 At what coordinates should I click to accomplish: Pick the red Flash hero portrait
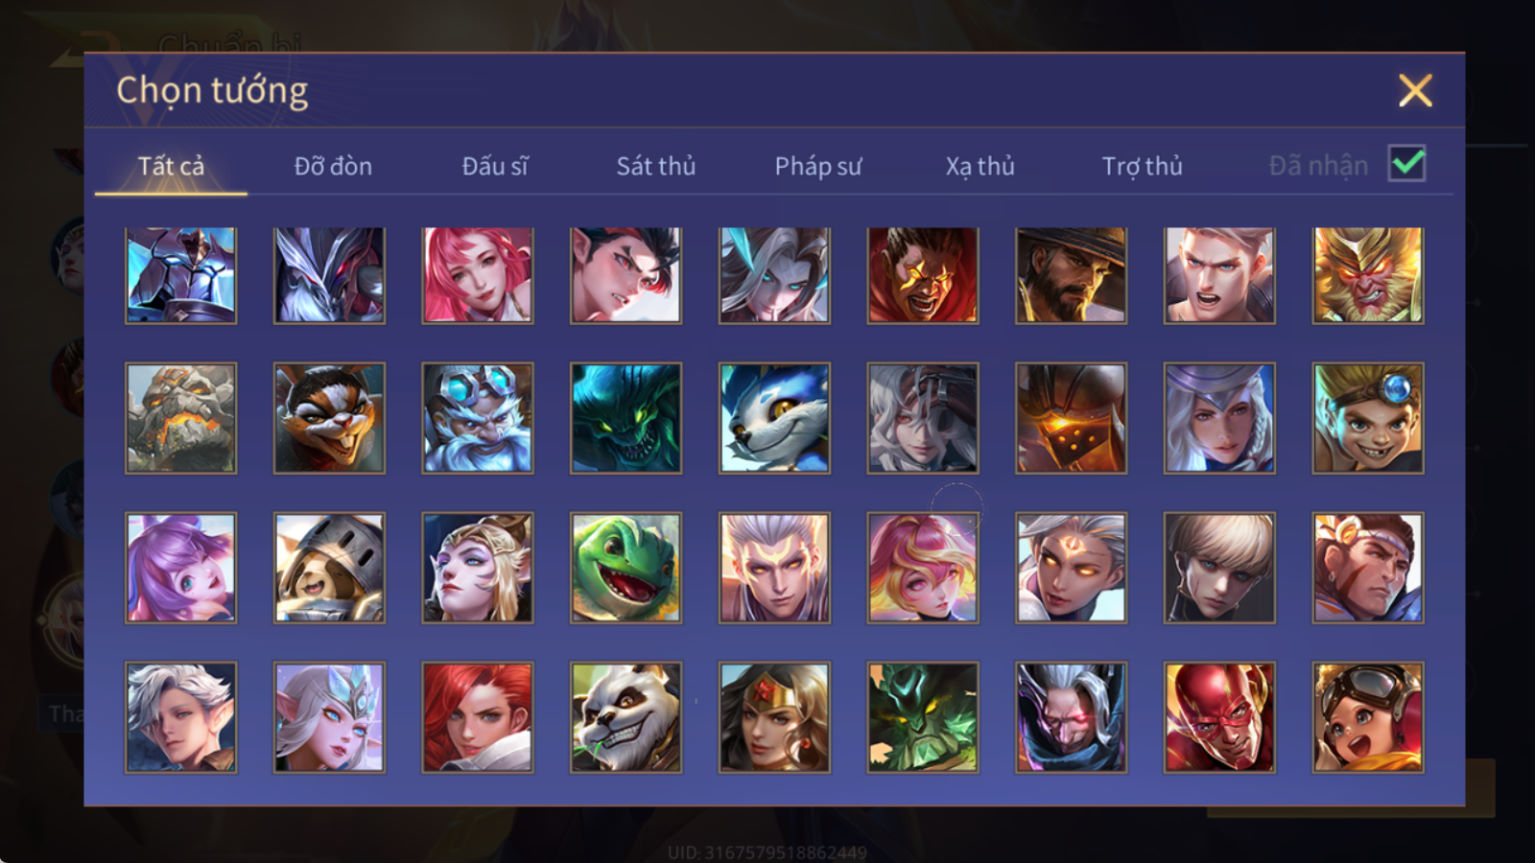[1219, 717]
